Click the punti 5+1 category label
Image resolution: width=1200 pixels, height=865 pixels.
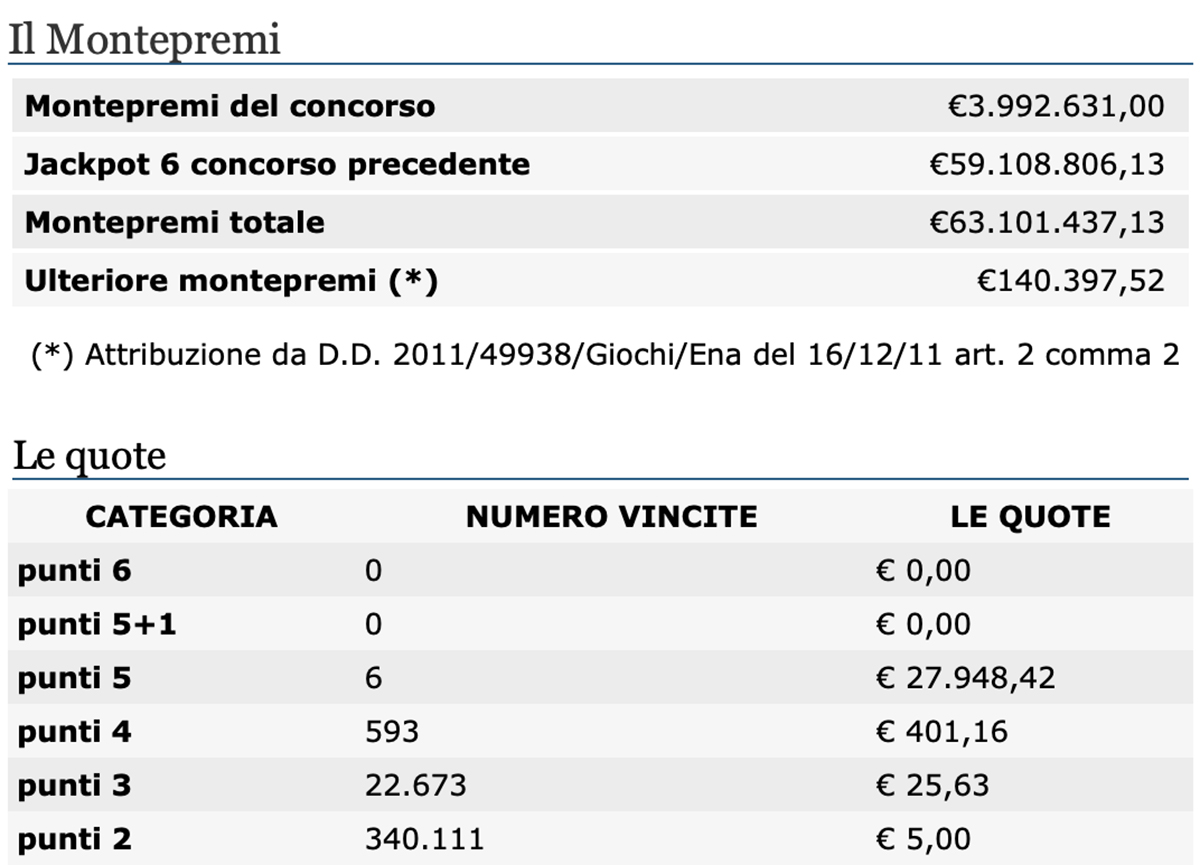pos(97,625)
